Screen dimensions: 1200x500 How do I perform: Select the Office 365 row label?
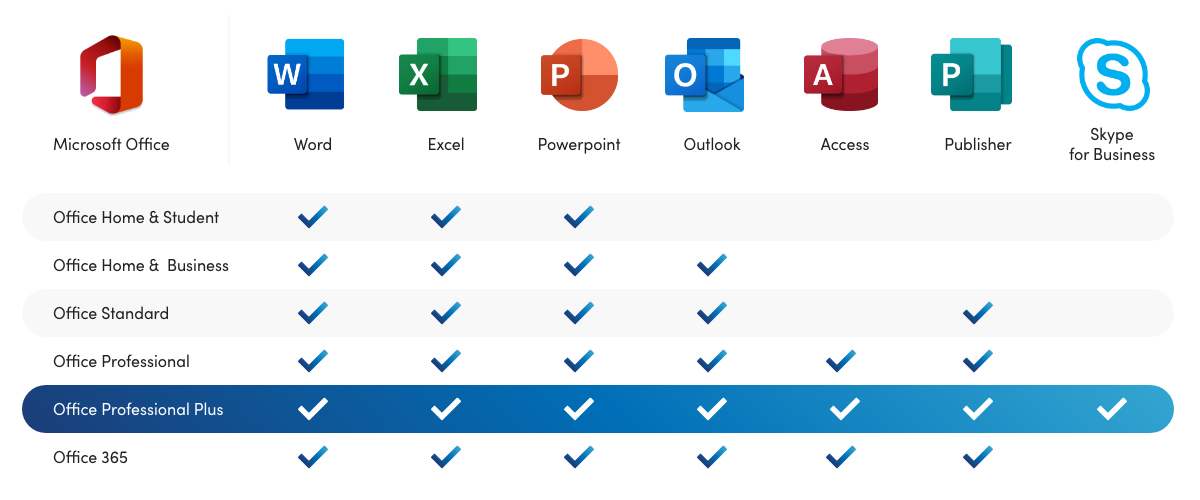[x=90, y=457]
